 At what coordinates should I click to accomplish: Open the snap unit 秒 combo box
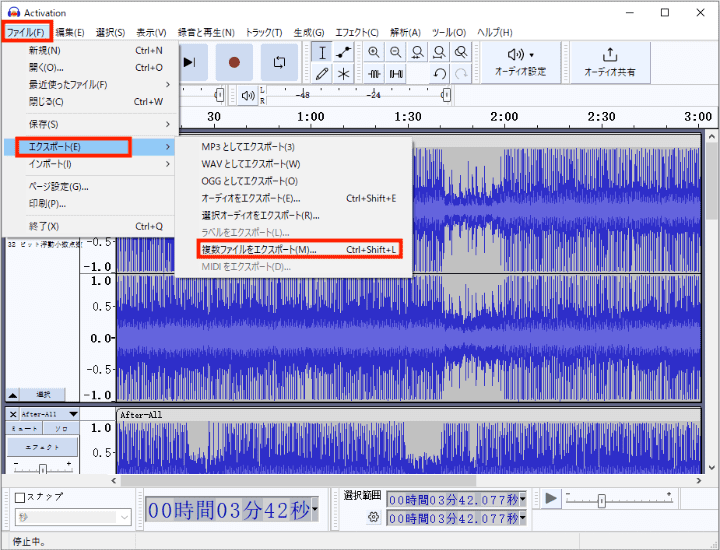coord(73,517)
